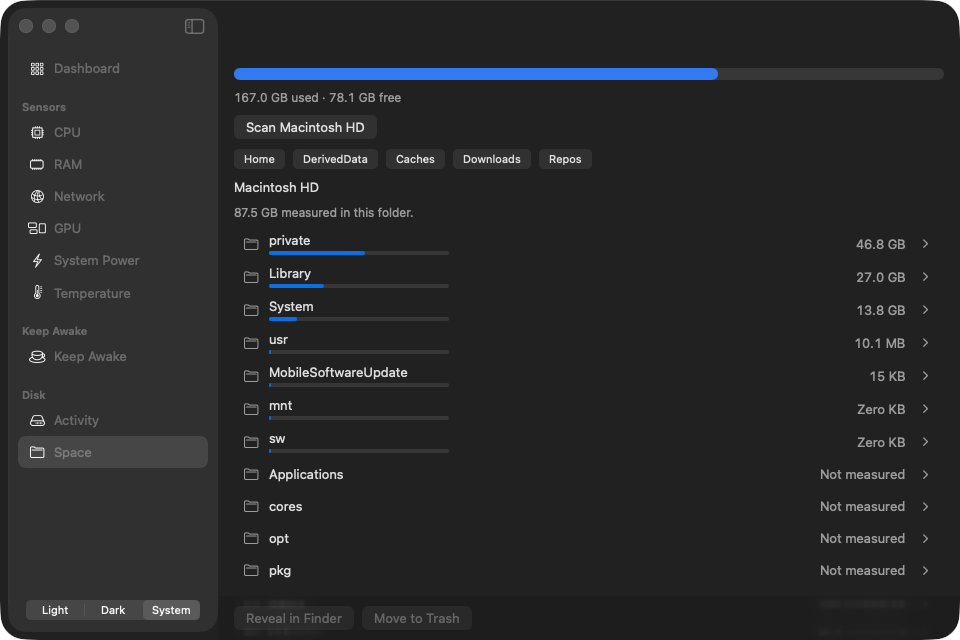960x640 pixels.
Task: Open the Keep Awake page
Action: (113, 356)
